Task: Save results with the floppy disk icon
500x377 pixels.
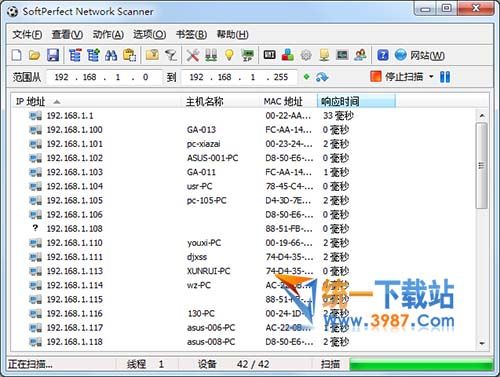Action: click(x=53, y=55)
